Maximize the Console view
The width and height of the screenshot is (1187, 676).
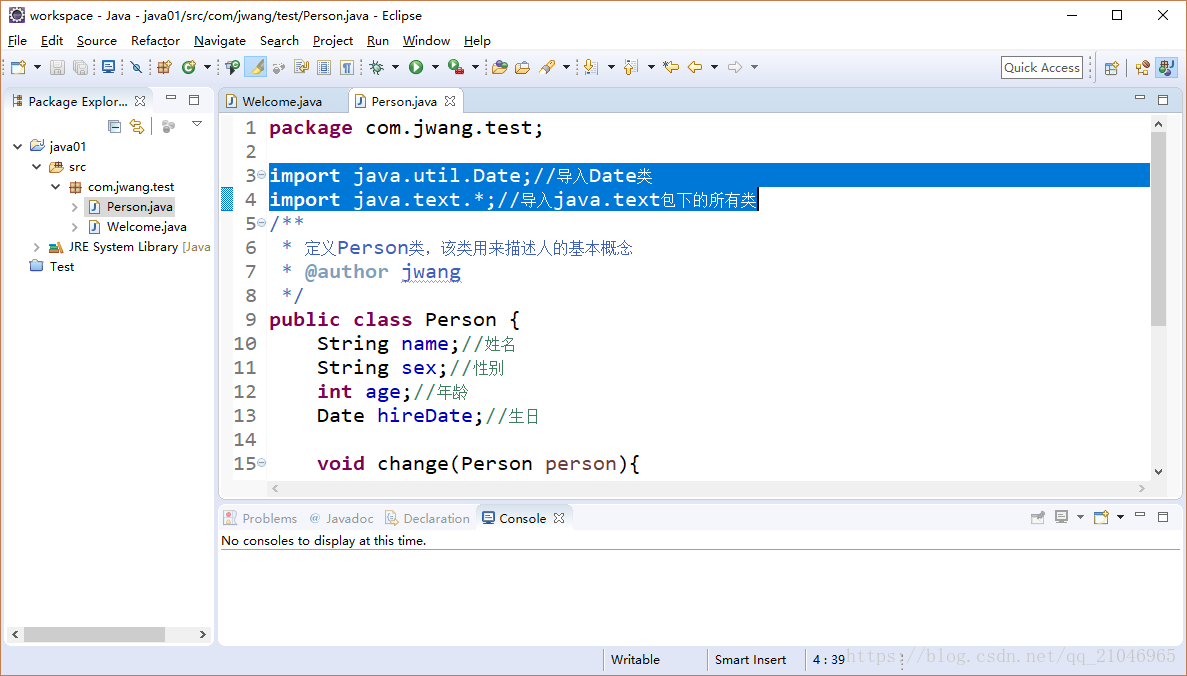coord(1162,517)
